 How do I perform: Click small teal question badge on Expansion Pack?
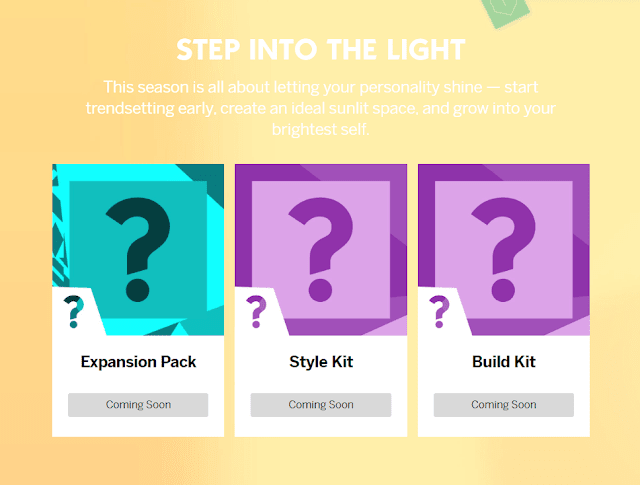coord(73,312)
